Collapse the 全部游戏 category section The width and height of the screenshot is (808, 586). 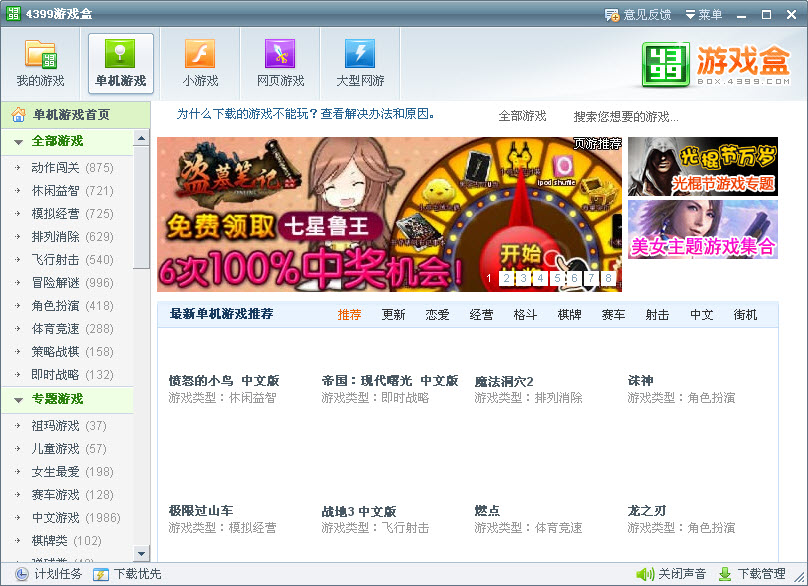(x=19, y=142)
